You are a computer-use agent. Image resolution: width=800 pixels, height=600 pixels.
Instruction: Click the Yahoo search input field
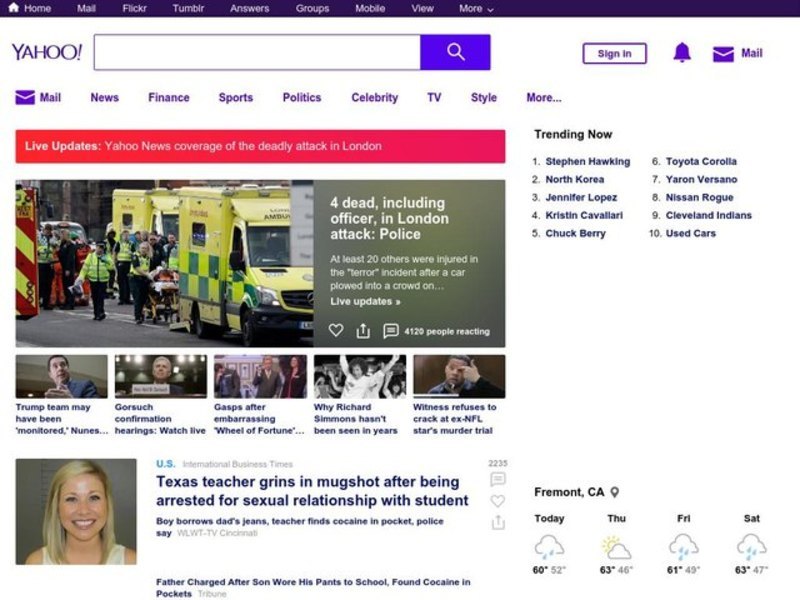[257, 52]
